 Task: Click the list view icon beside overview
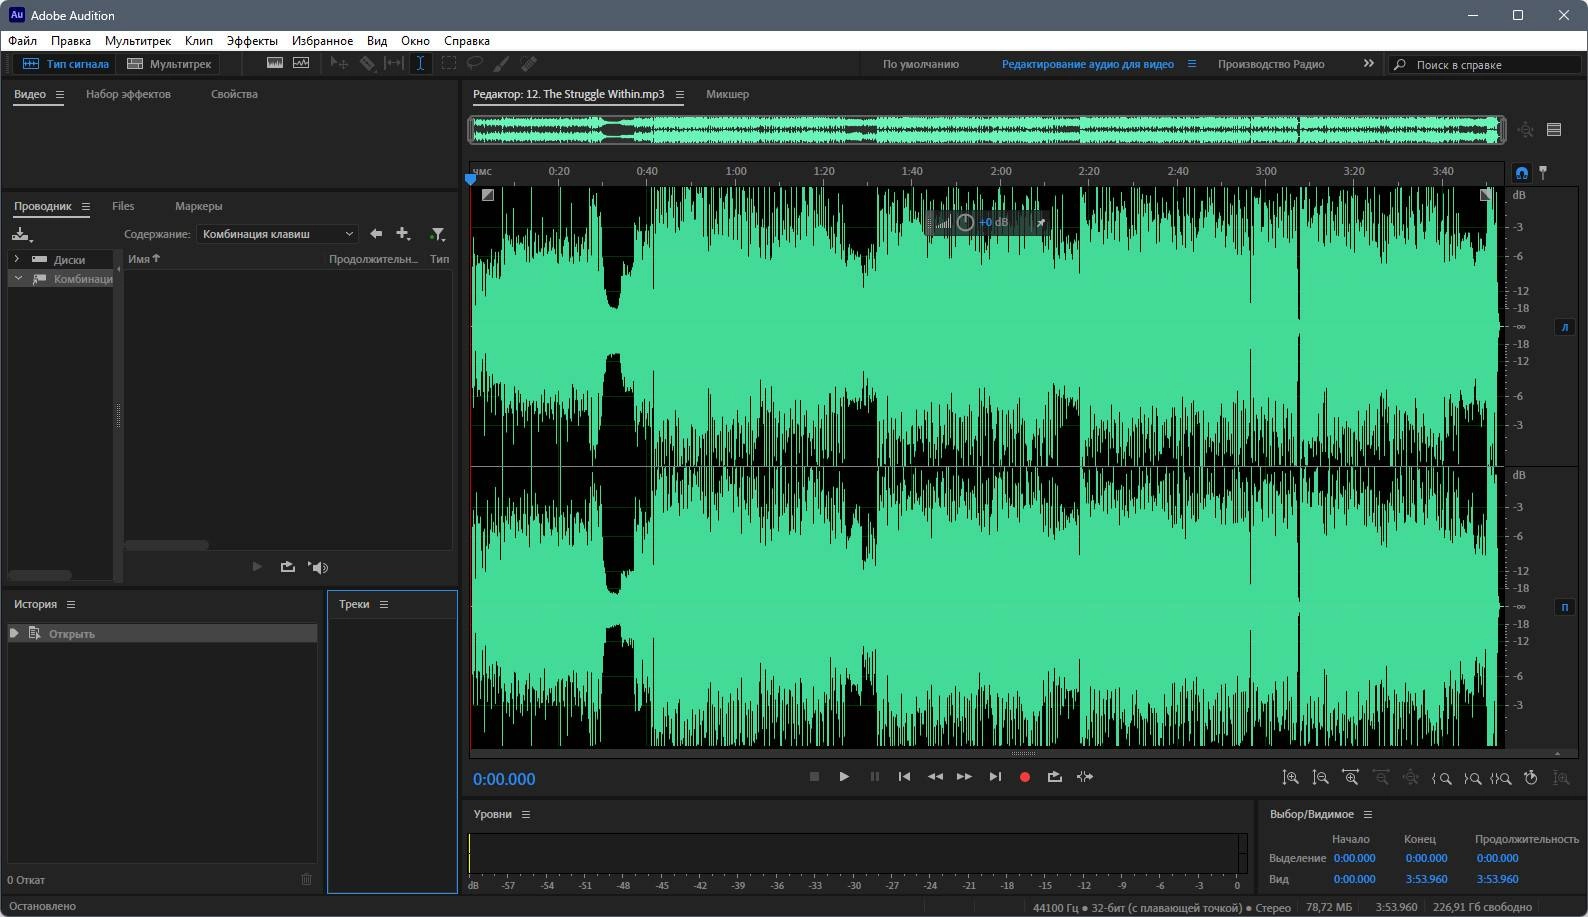click(x=1554, y=129)
